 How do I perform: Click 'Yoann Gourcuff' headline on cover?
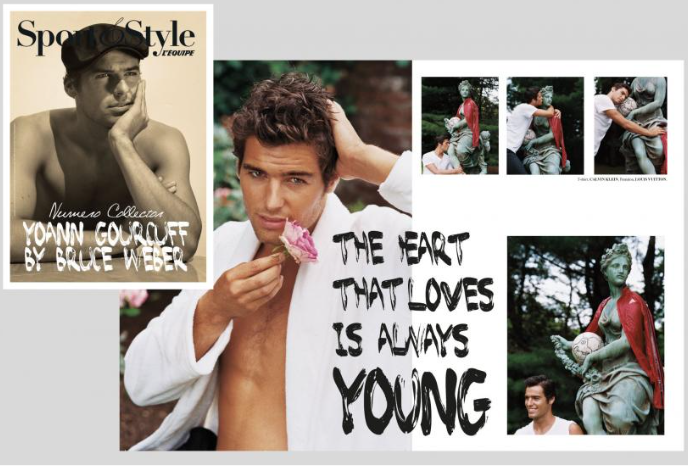(x=105, y=236)
